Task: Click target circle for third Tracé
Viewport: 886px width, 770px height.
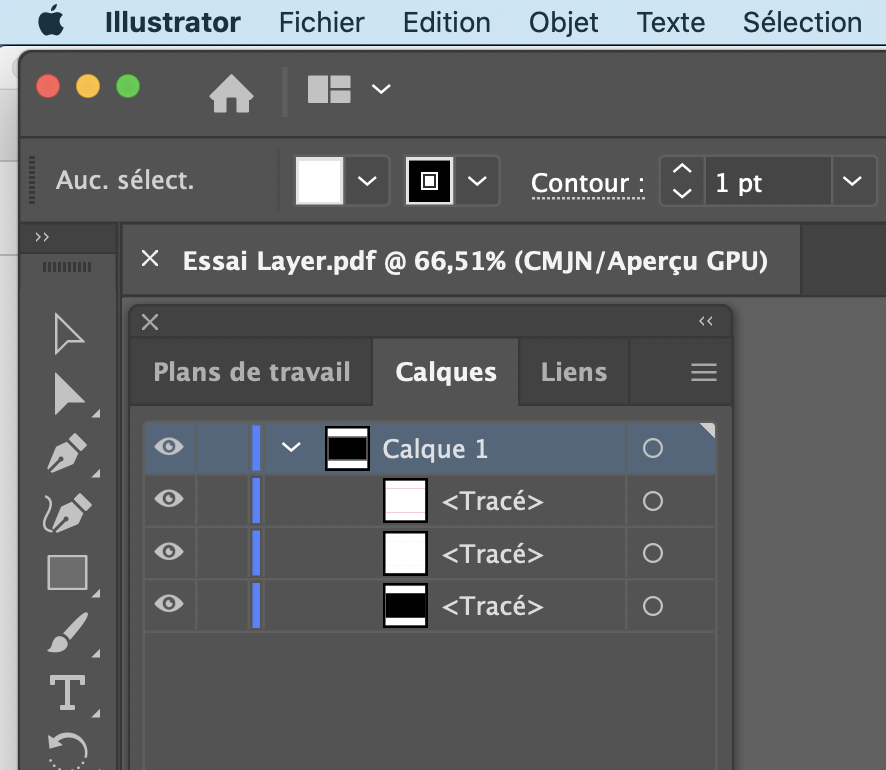Action: (653, 606)
